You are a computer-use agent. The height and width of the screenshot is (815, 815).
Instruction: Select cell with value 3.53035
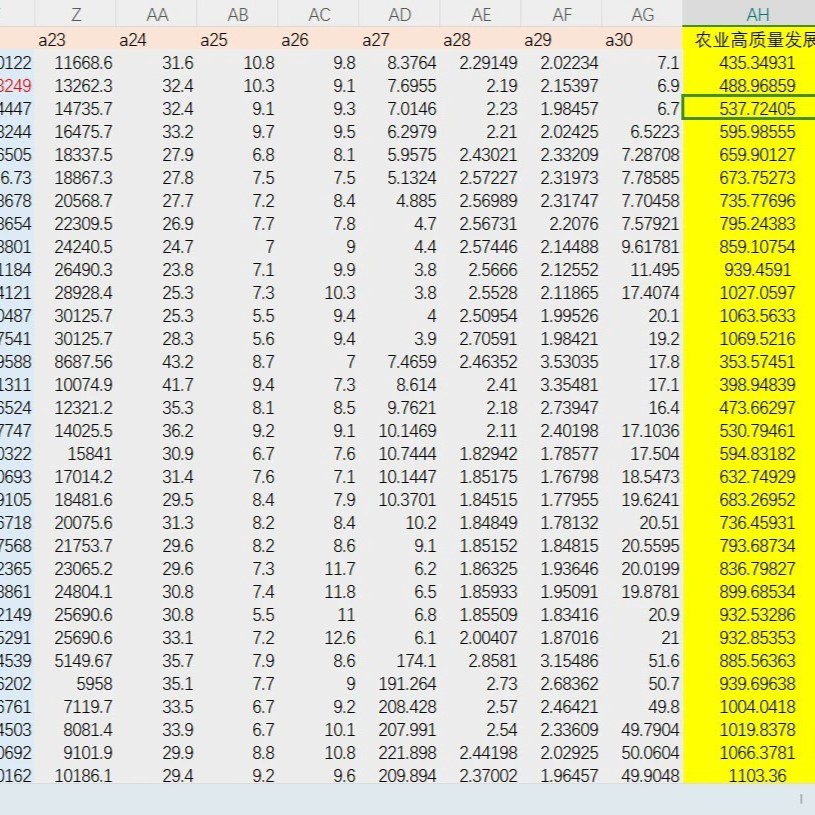click(x=562, y=362)
